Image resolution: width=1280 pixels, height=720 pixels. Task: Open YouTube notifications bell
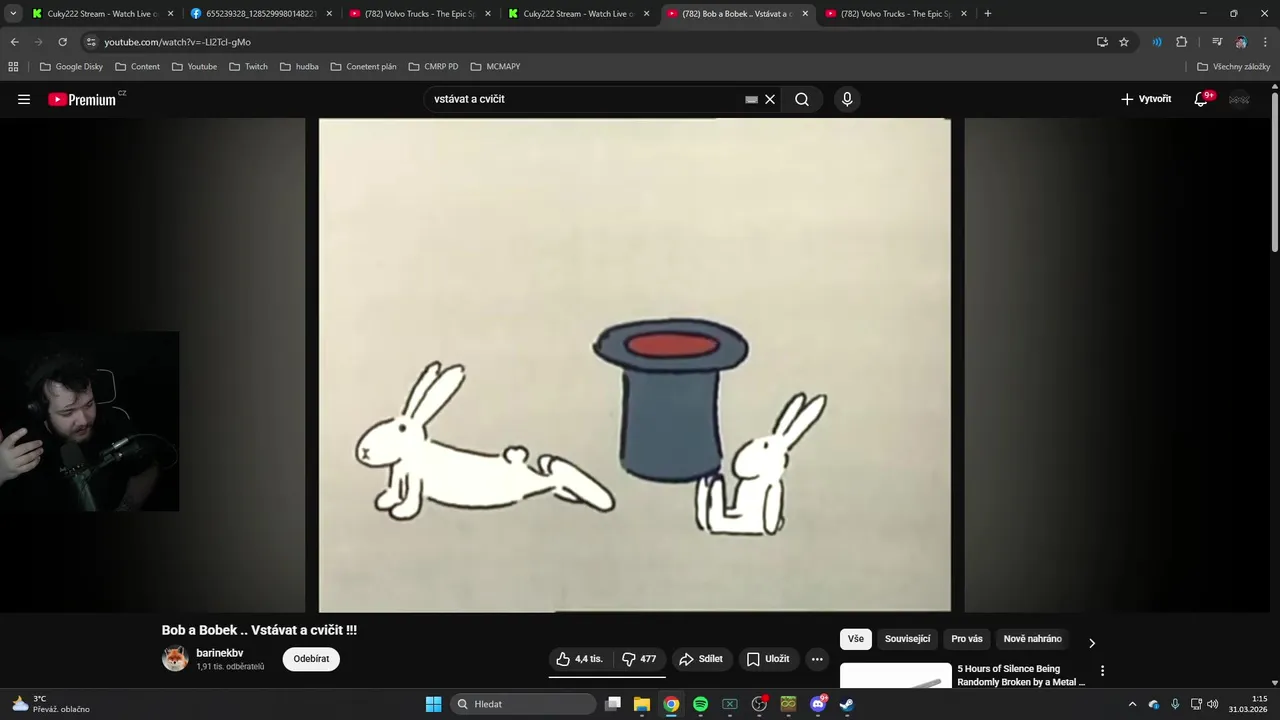[x=1201, y=99]
